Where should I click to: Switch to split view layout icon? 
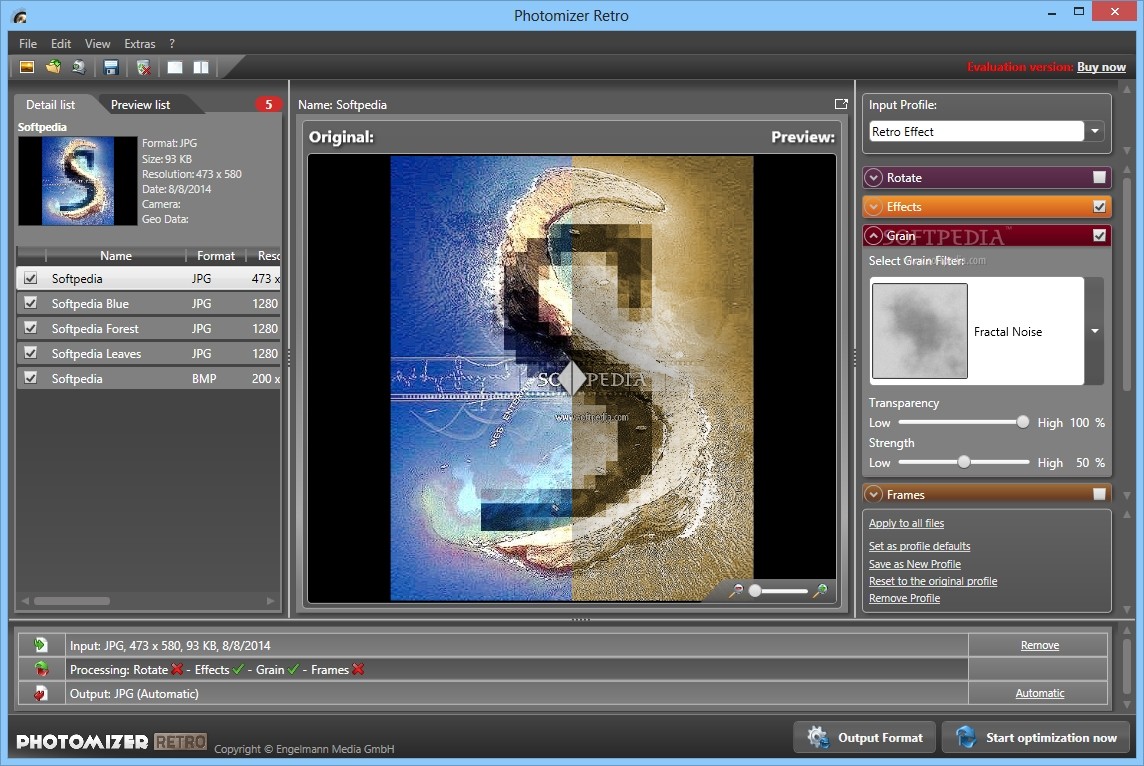[x=201, y=67]
